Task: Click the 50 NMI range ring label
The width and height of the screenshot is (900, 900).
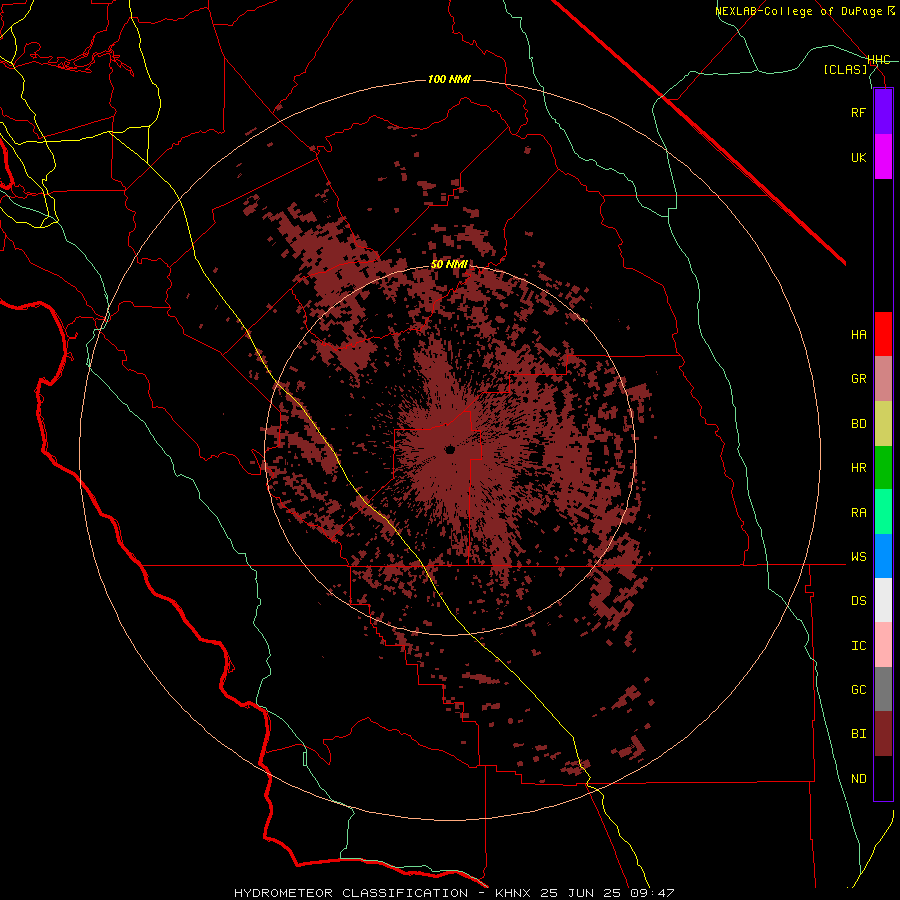Action: (449, 264)
